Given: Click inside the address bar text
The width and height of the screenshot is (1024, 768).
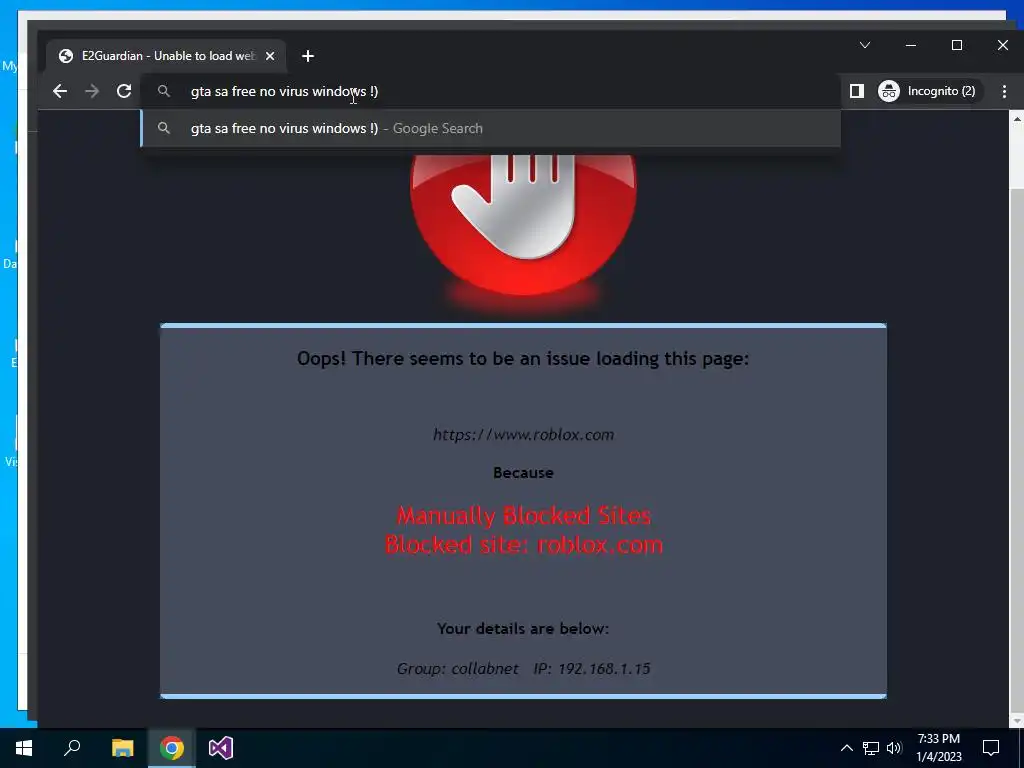Looking at the screenshot, I should [x=284, y=91].
